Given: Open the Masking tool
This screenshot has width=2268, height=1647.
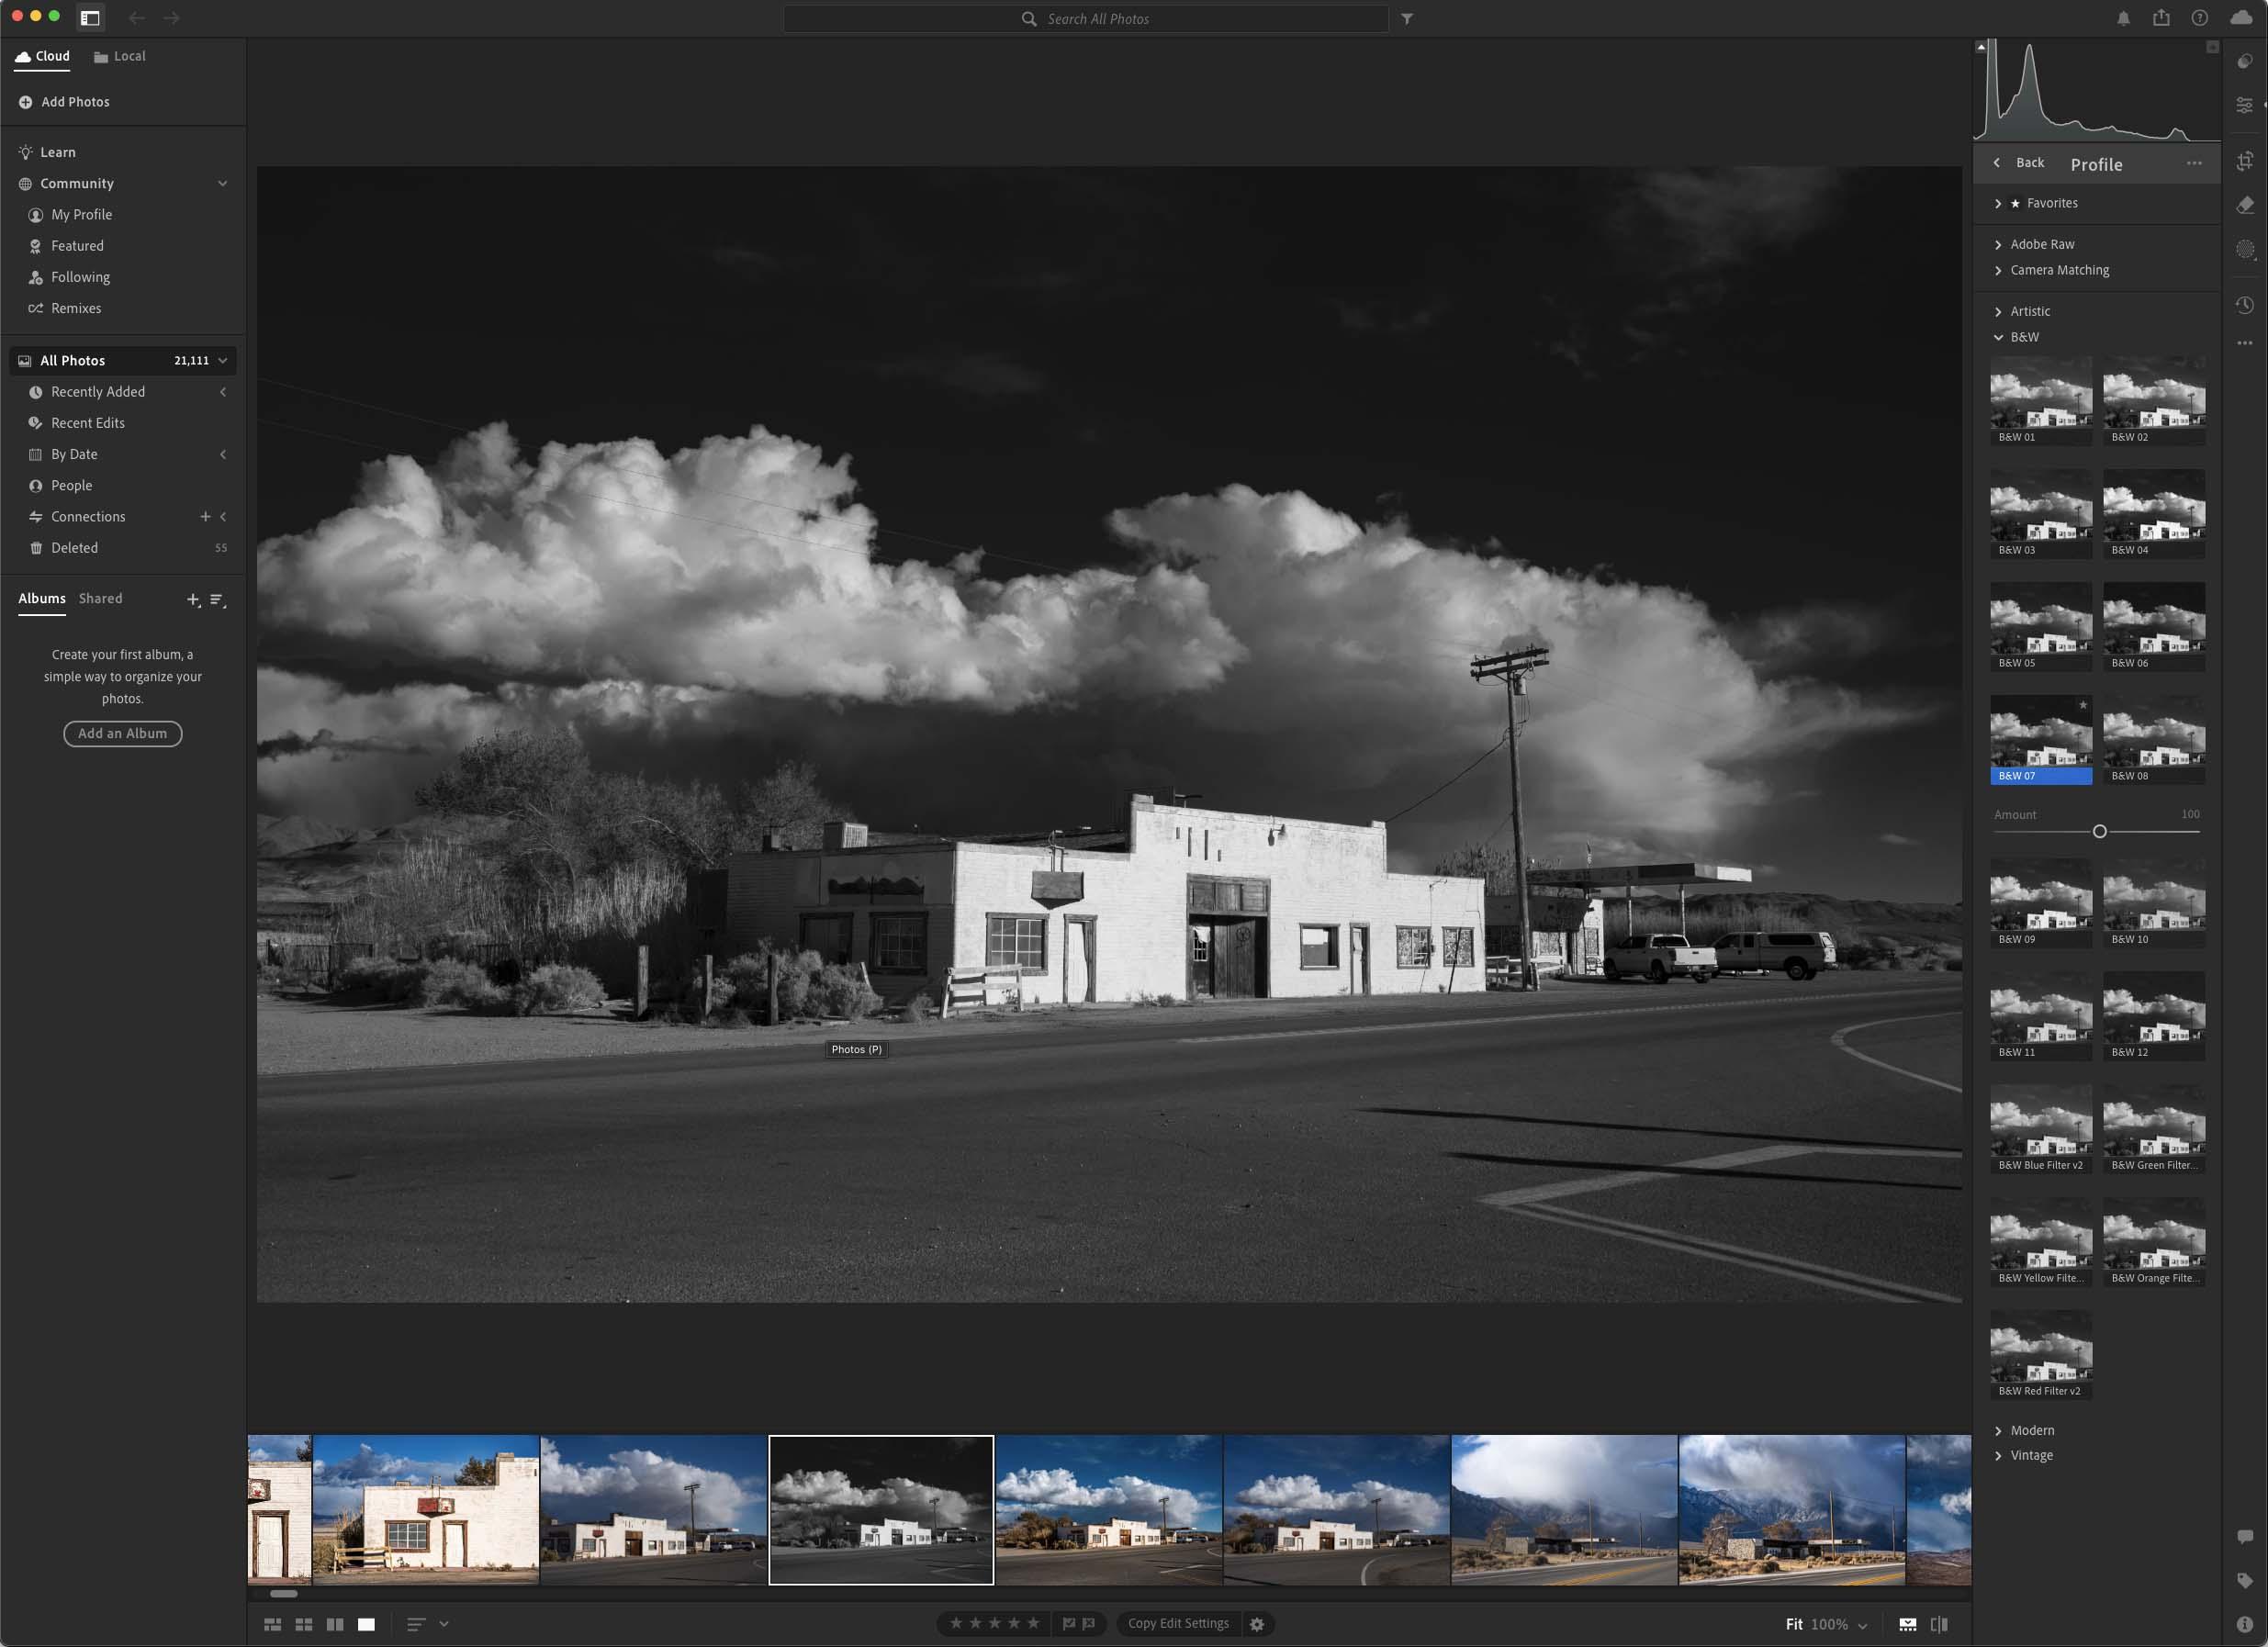Looking at the screenshot, I should pos(2245,249).
